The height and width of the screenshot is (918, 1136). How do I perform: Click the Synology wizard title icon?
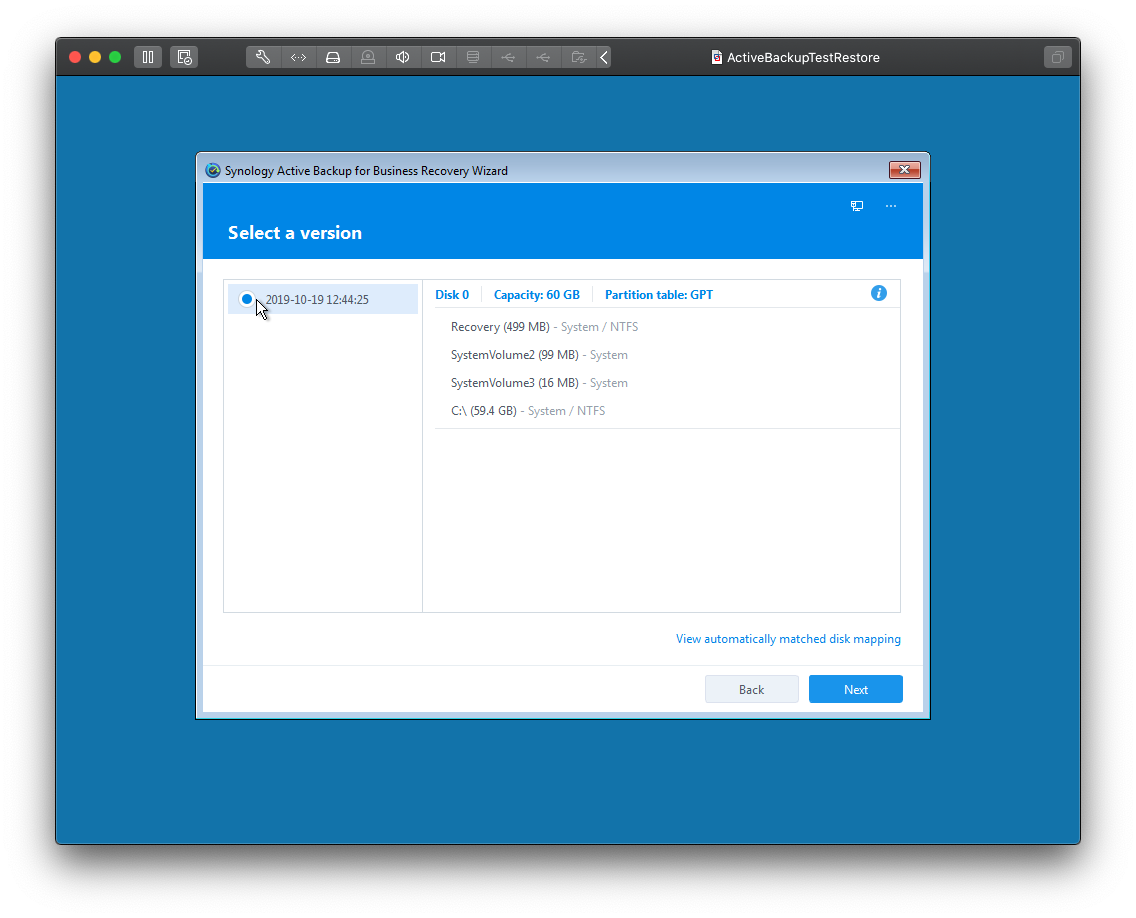coord(213,170)
